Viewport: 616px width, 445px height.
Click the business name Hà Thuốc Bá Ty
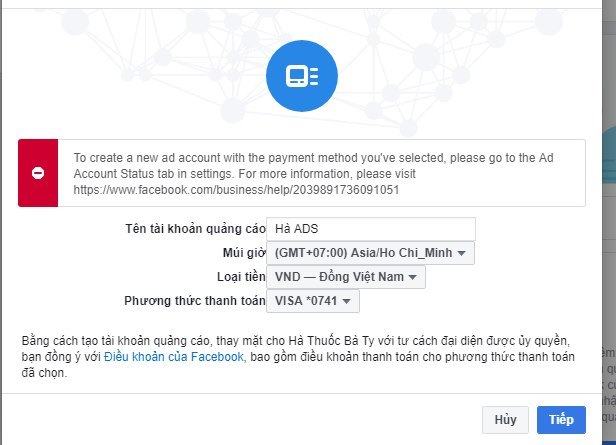coord(332,341)
